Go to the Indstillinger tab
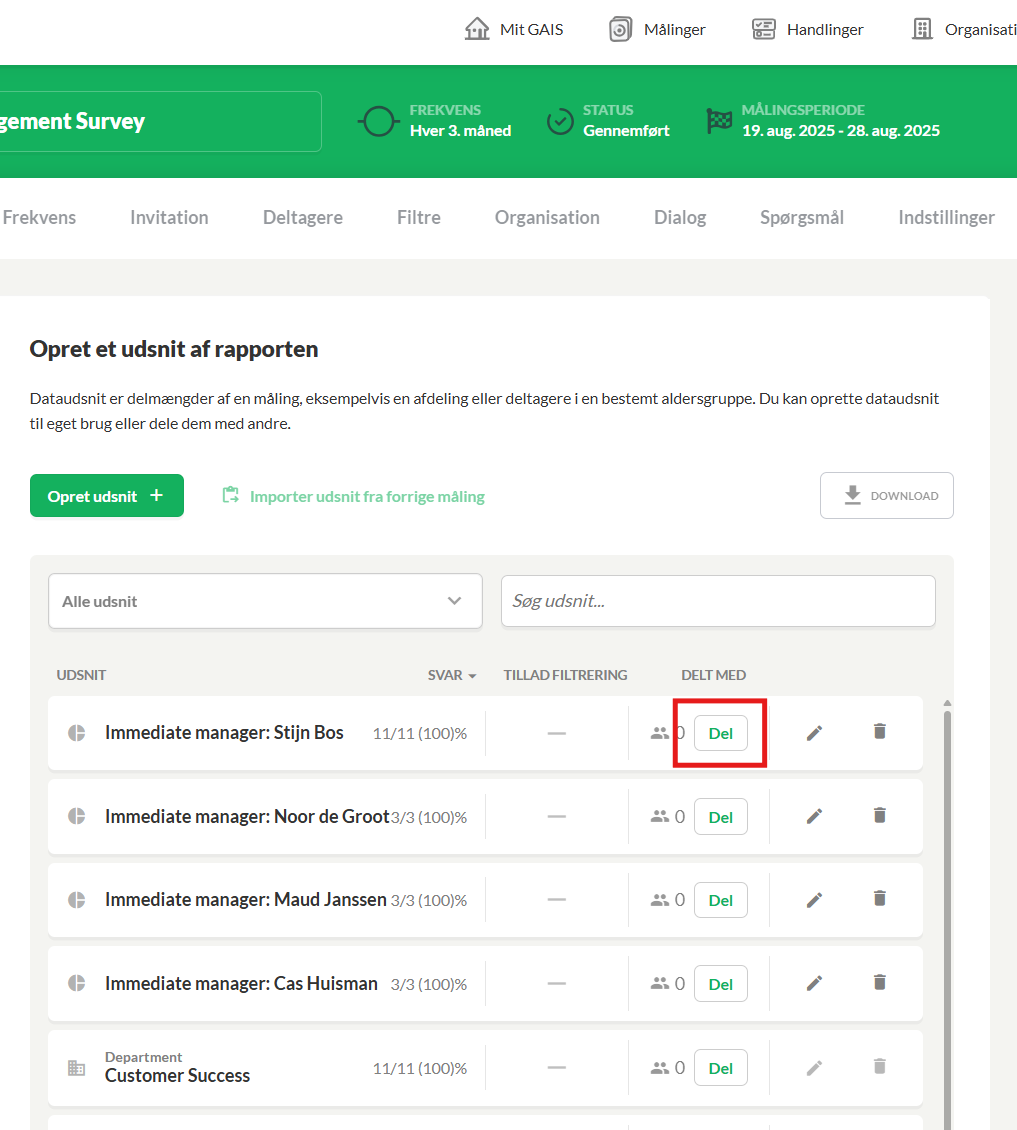The image size is (1017, 1130). (946, 218)
